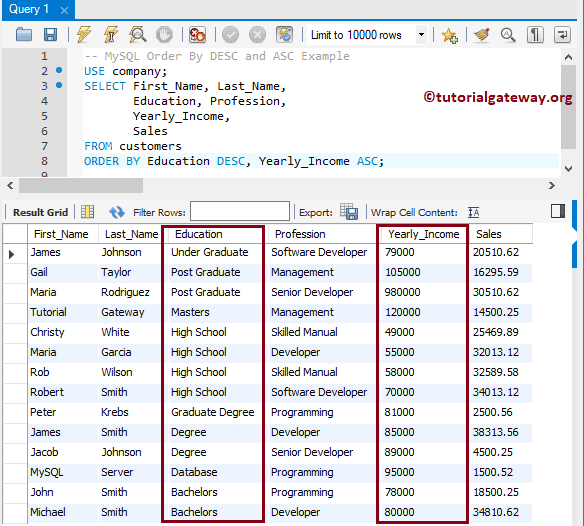Sort by Yearly_Income column header
Viewport: 584px width, 526px height.
click(423, 234)
